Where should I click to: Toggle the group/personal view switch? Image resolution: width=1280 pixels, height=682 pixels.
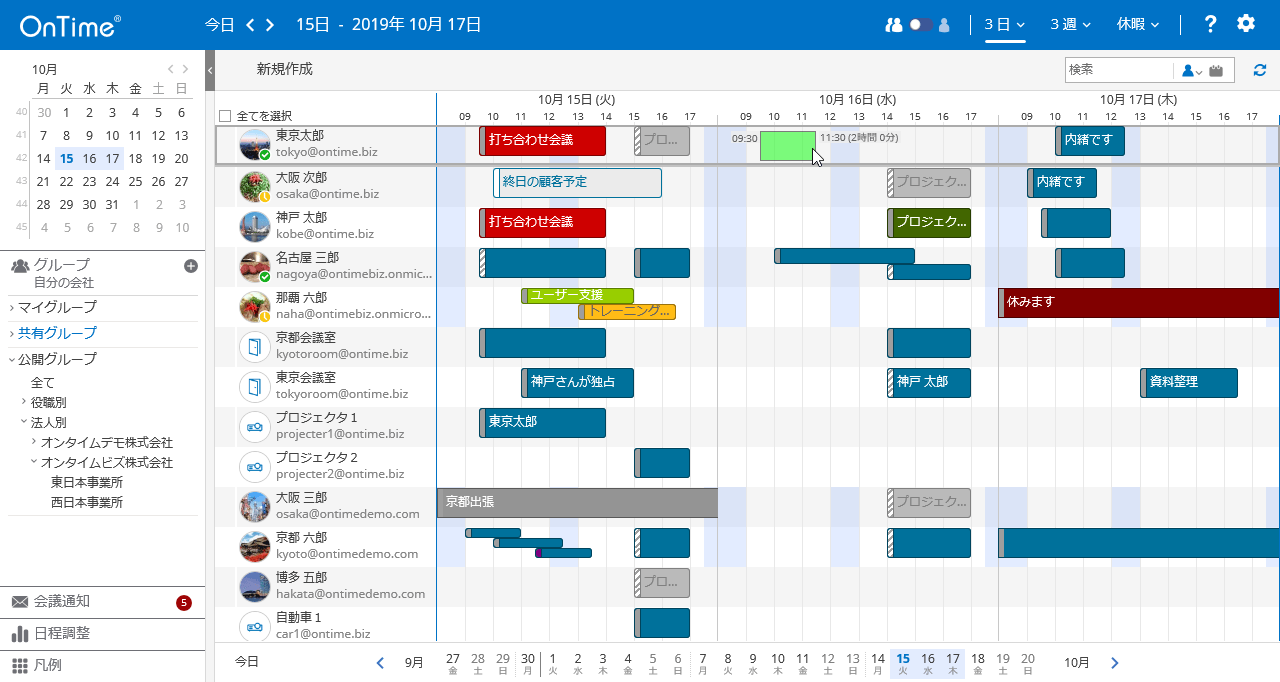pos(919,25)
